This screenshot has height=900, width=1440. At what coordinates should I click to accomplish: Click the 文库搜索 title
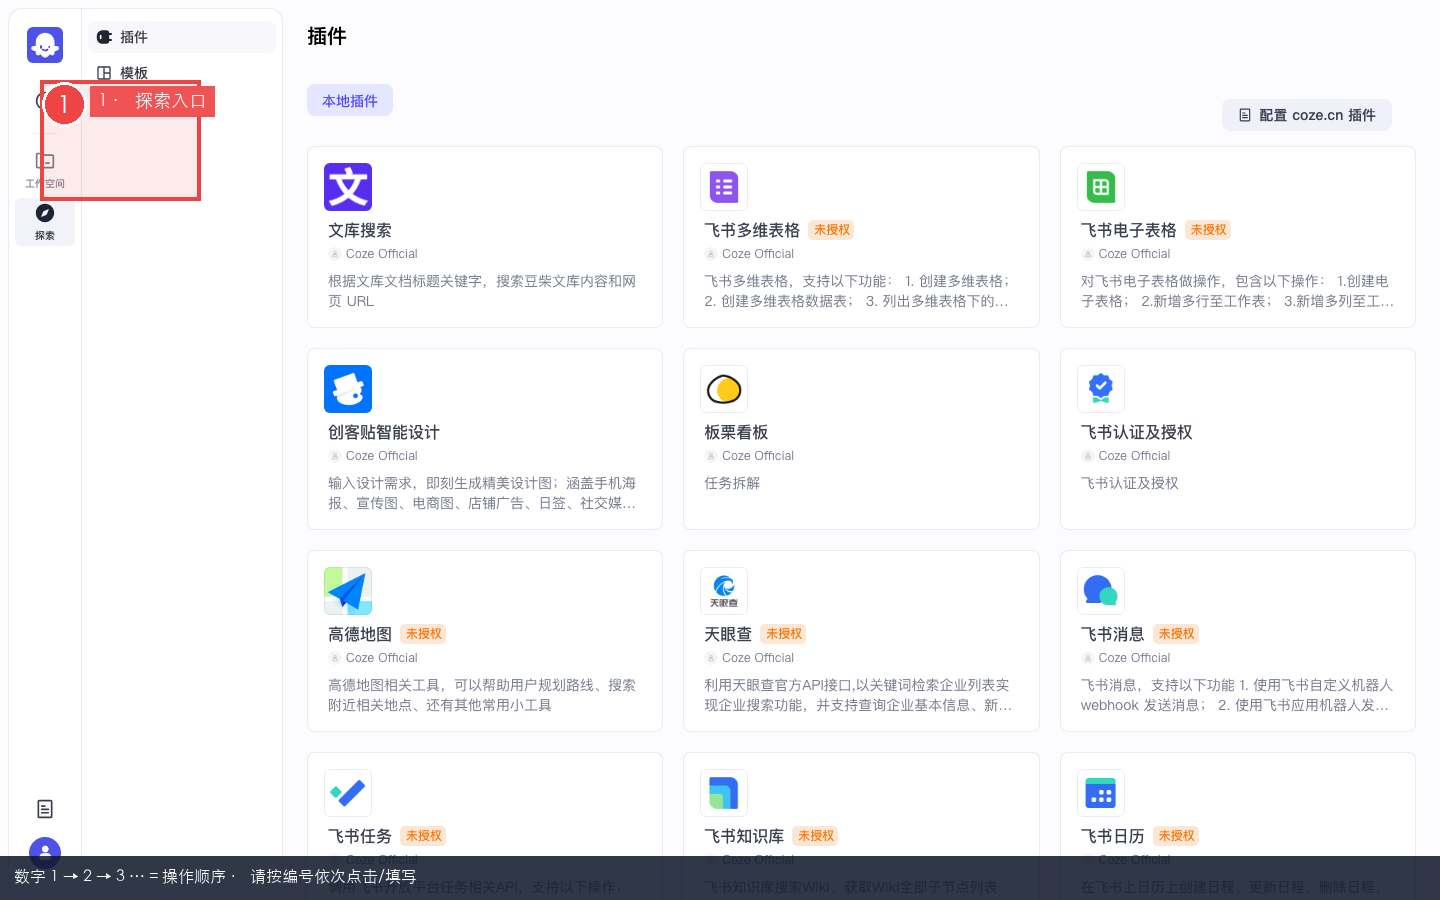(x=360, y=230)
